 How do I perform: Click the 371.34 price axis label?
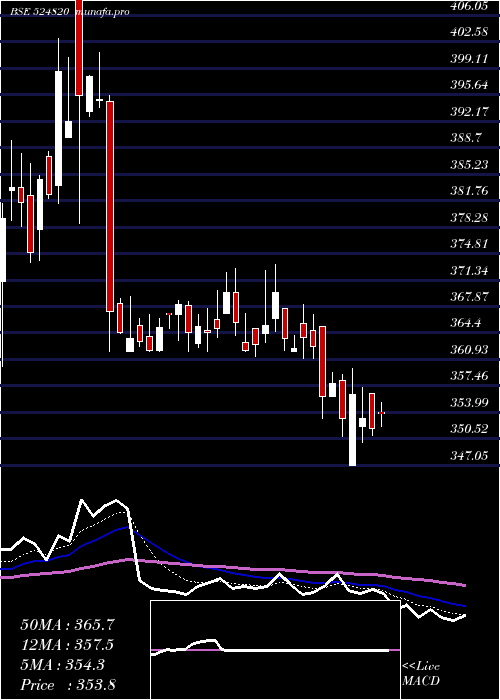(x=468, y=271)
